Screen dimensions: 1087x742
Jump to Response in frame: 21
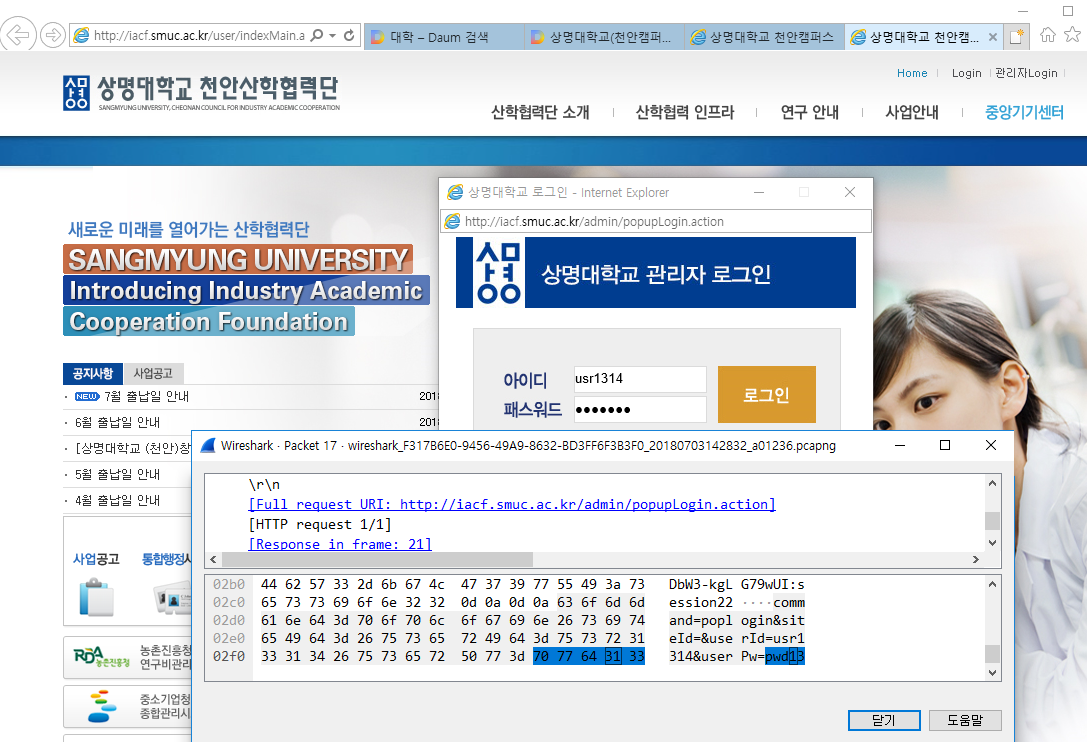[340, 544]
